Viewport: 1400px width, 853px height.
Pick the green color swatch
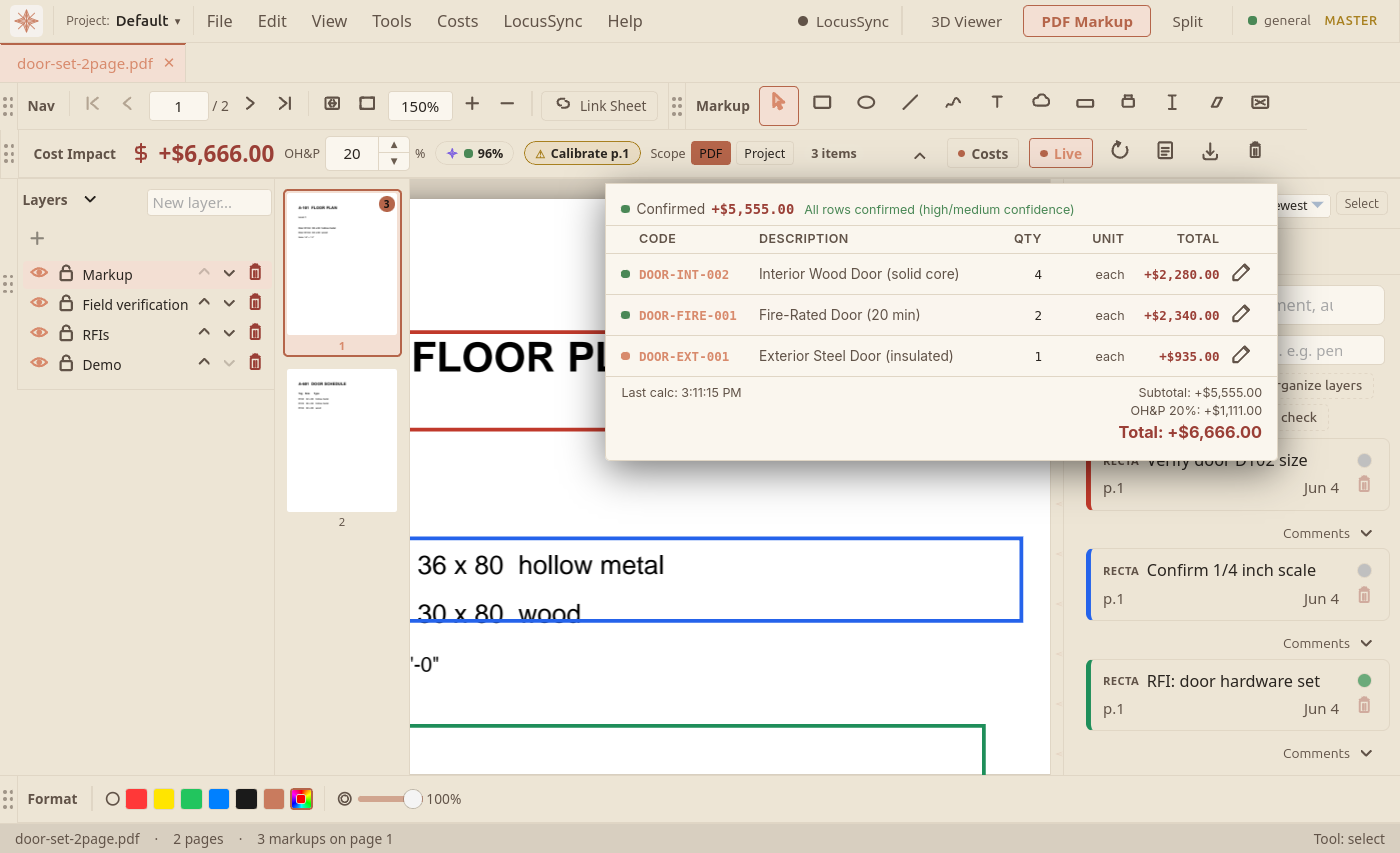coord(191,799)
